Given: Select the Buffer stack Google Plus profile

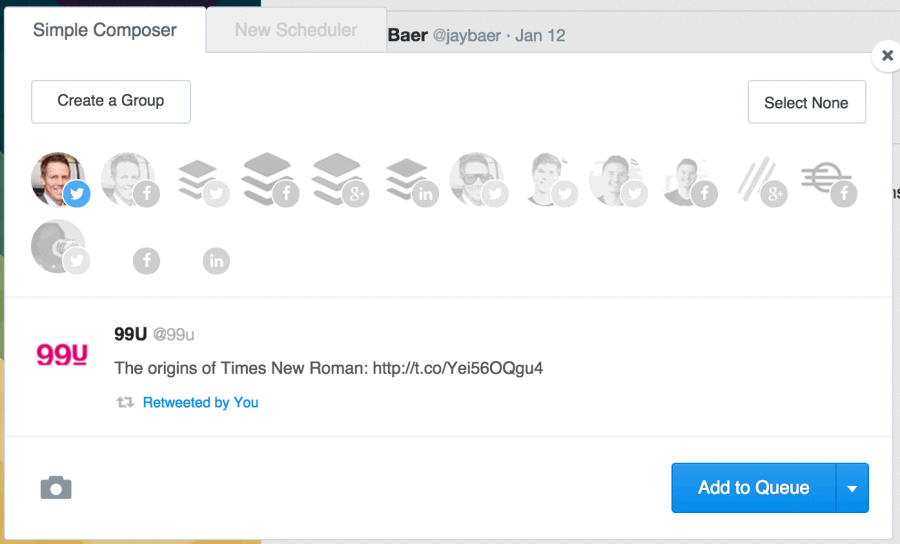Looking at the screenshot, I should click(x=341, y=181).
